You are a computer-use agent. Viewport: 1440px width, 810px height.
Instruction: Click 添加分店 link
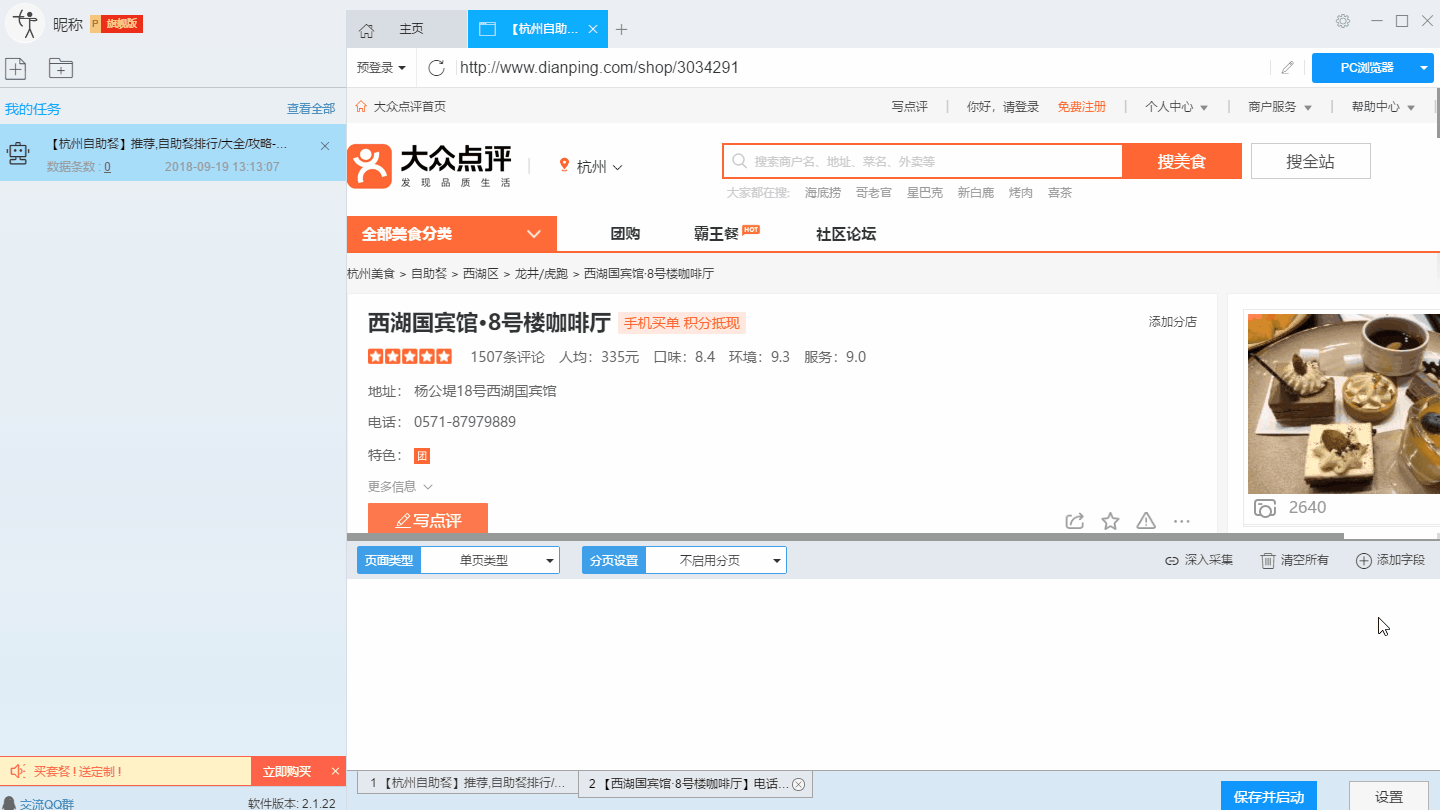tap(1173, 322)
